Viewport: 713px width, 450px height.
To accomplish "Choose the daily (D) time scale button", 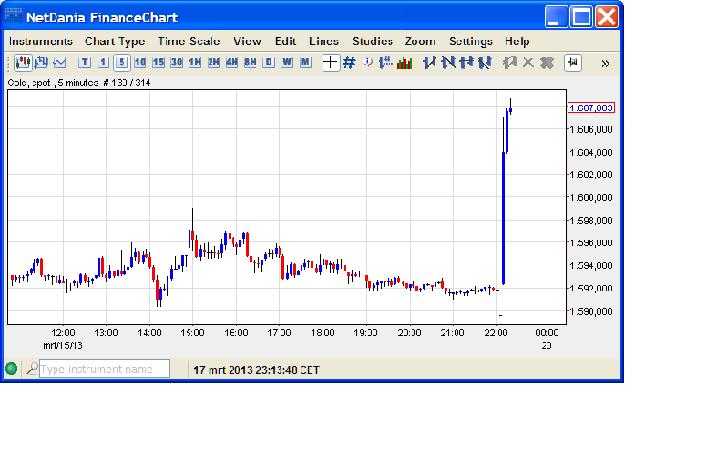I will tap(268, 63).
